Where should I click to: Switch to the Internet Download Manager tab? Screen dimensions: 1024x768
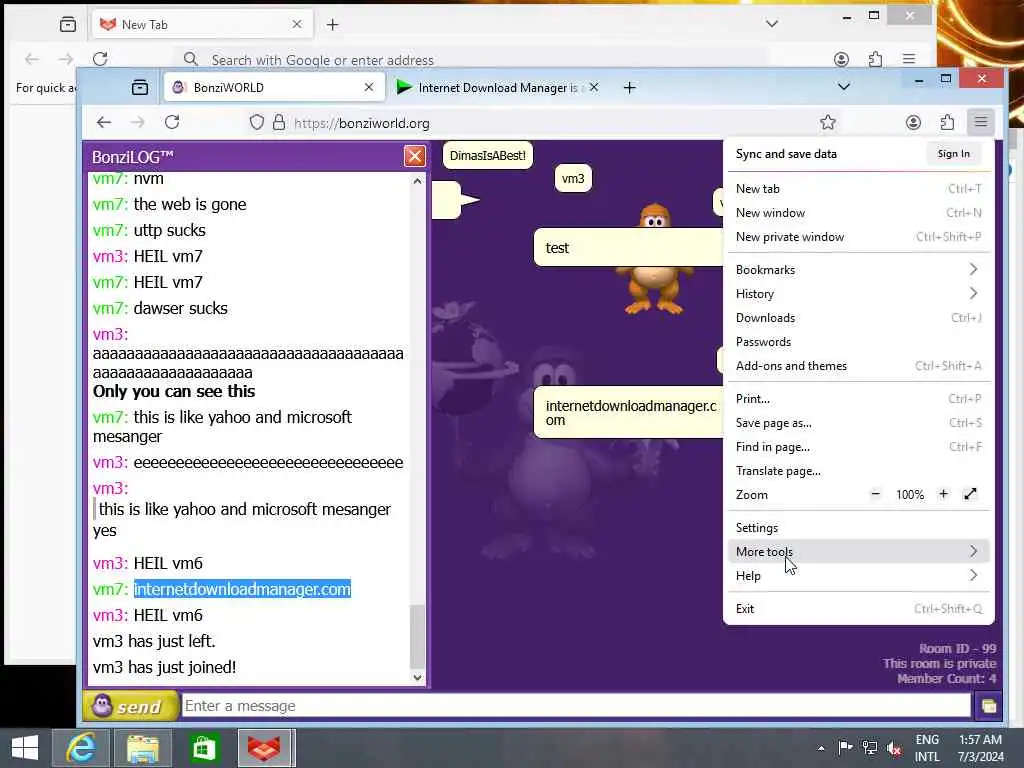496,88
